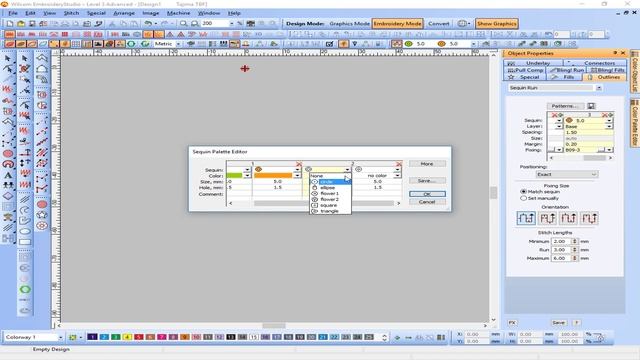
Task: Choose the third orientation icon
Action: click(568, 218)
